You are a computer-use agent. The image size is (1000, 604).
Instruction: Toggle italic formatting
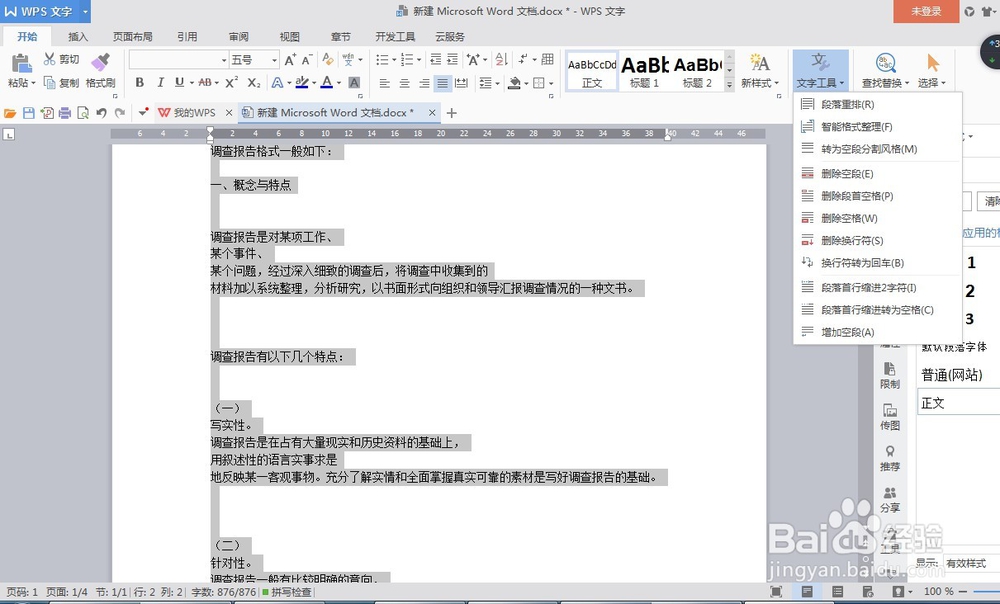pos(160,82)
